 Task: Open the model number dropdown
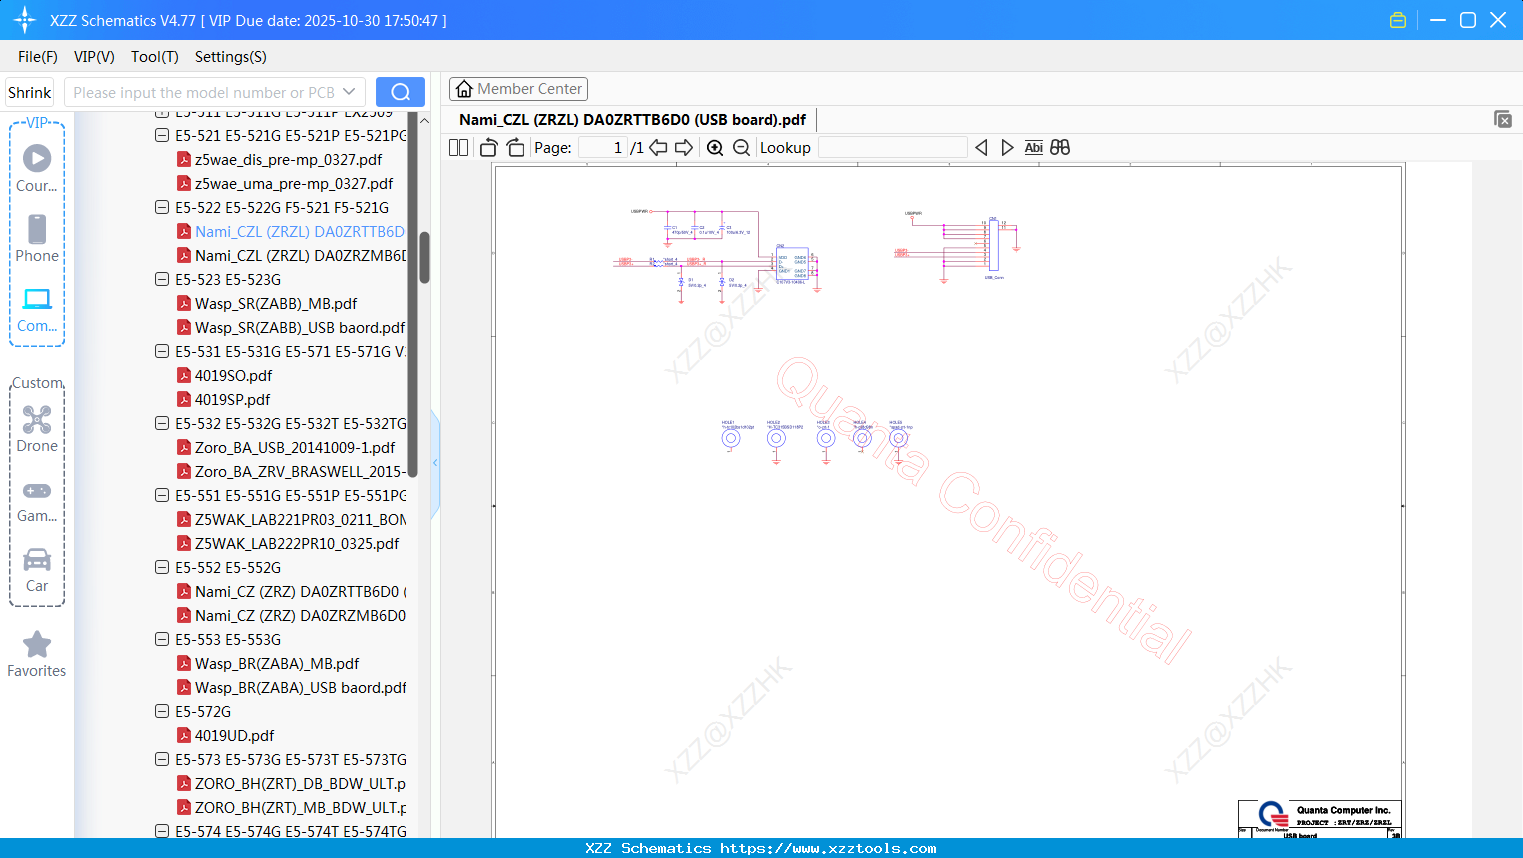pos(349,92)
